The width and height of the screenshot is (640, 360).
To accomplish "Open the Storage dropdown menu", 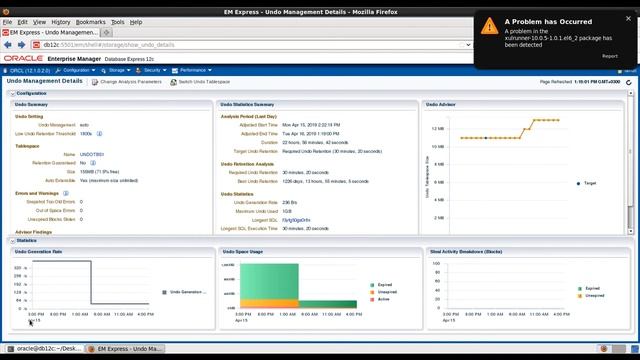I will pyautogui.click(x=116, y=70).
